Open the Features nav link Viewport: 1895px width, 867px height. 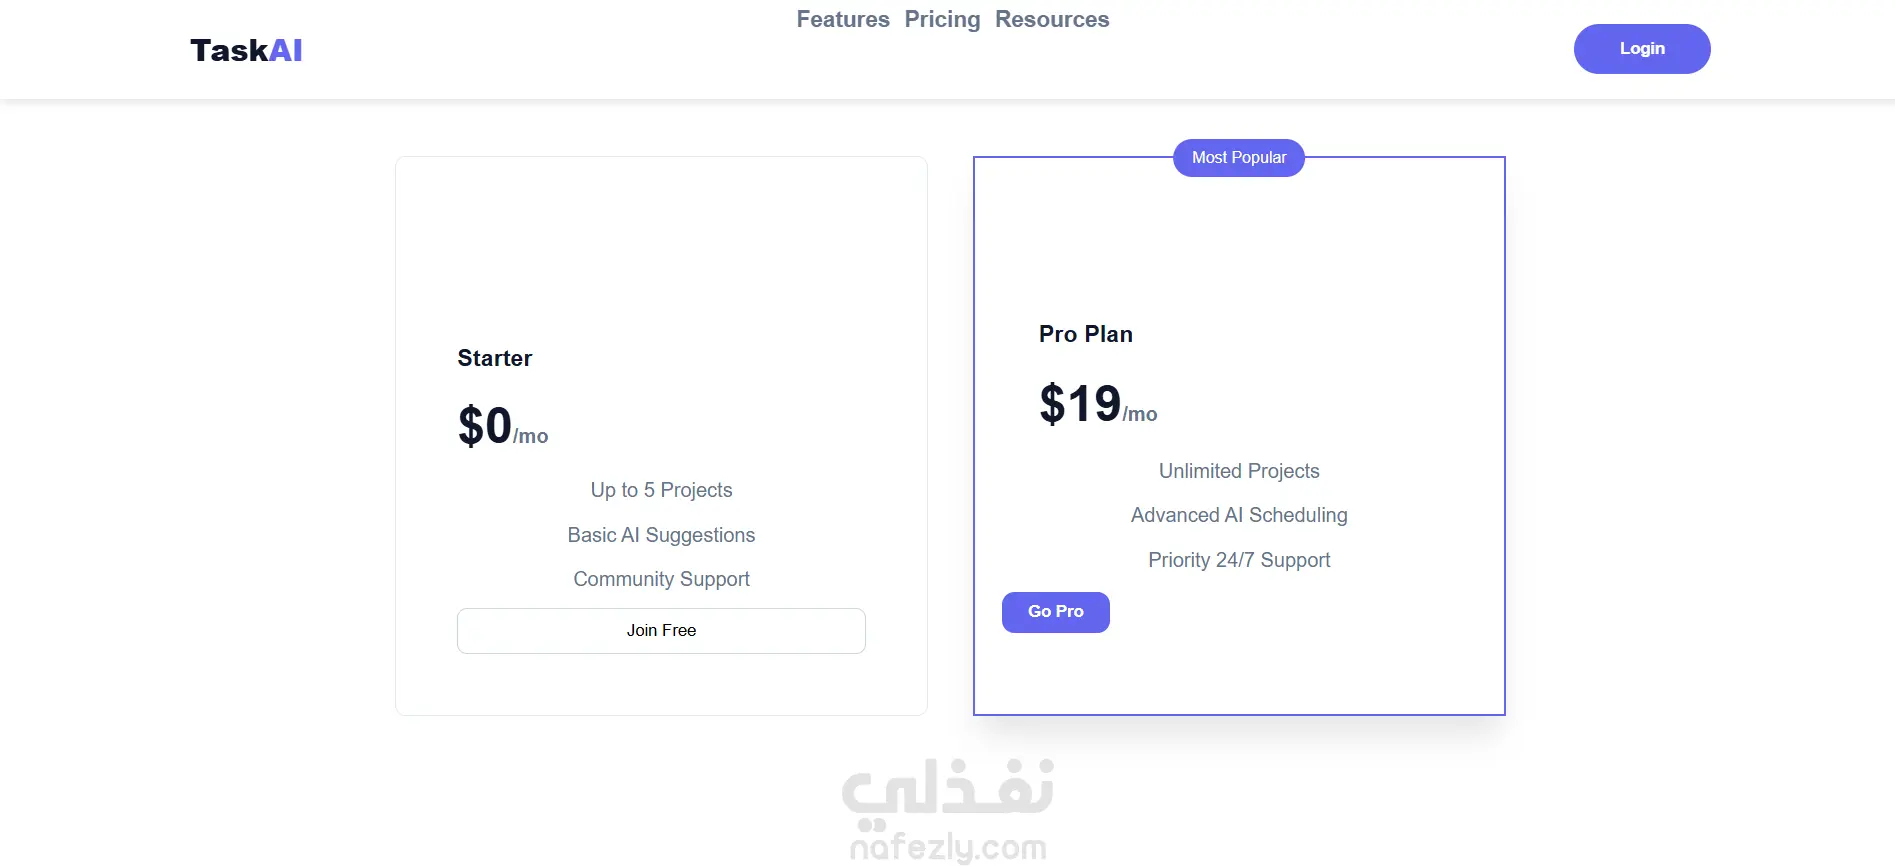pos(842,20)
